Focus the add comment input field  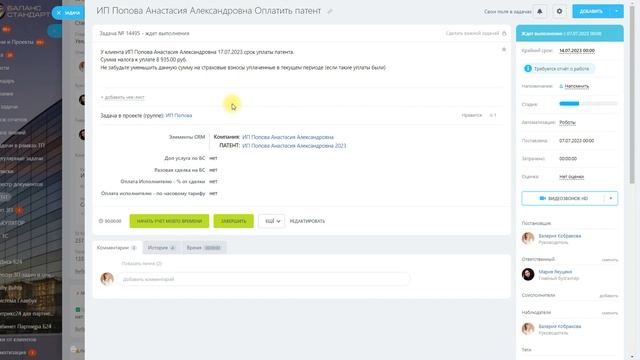tap(264, 279)
